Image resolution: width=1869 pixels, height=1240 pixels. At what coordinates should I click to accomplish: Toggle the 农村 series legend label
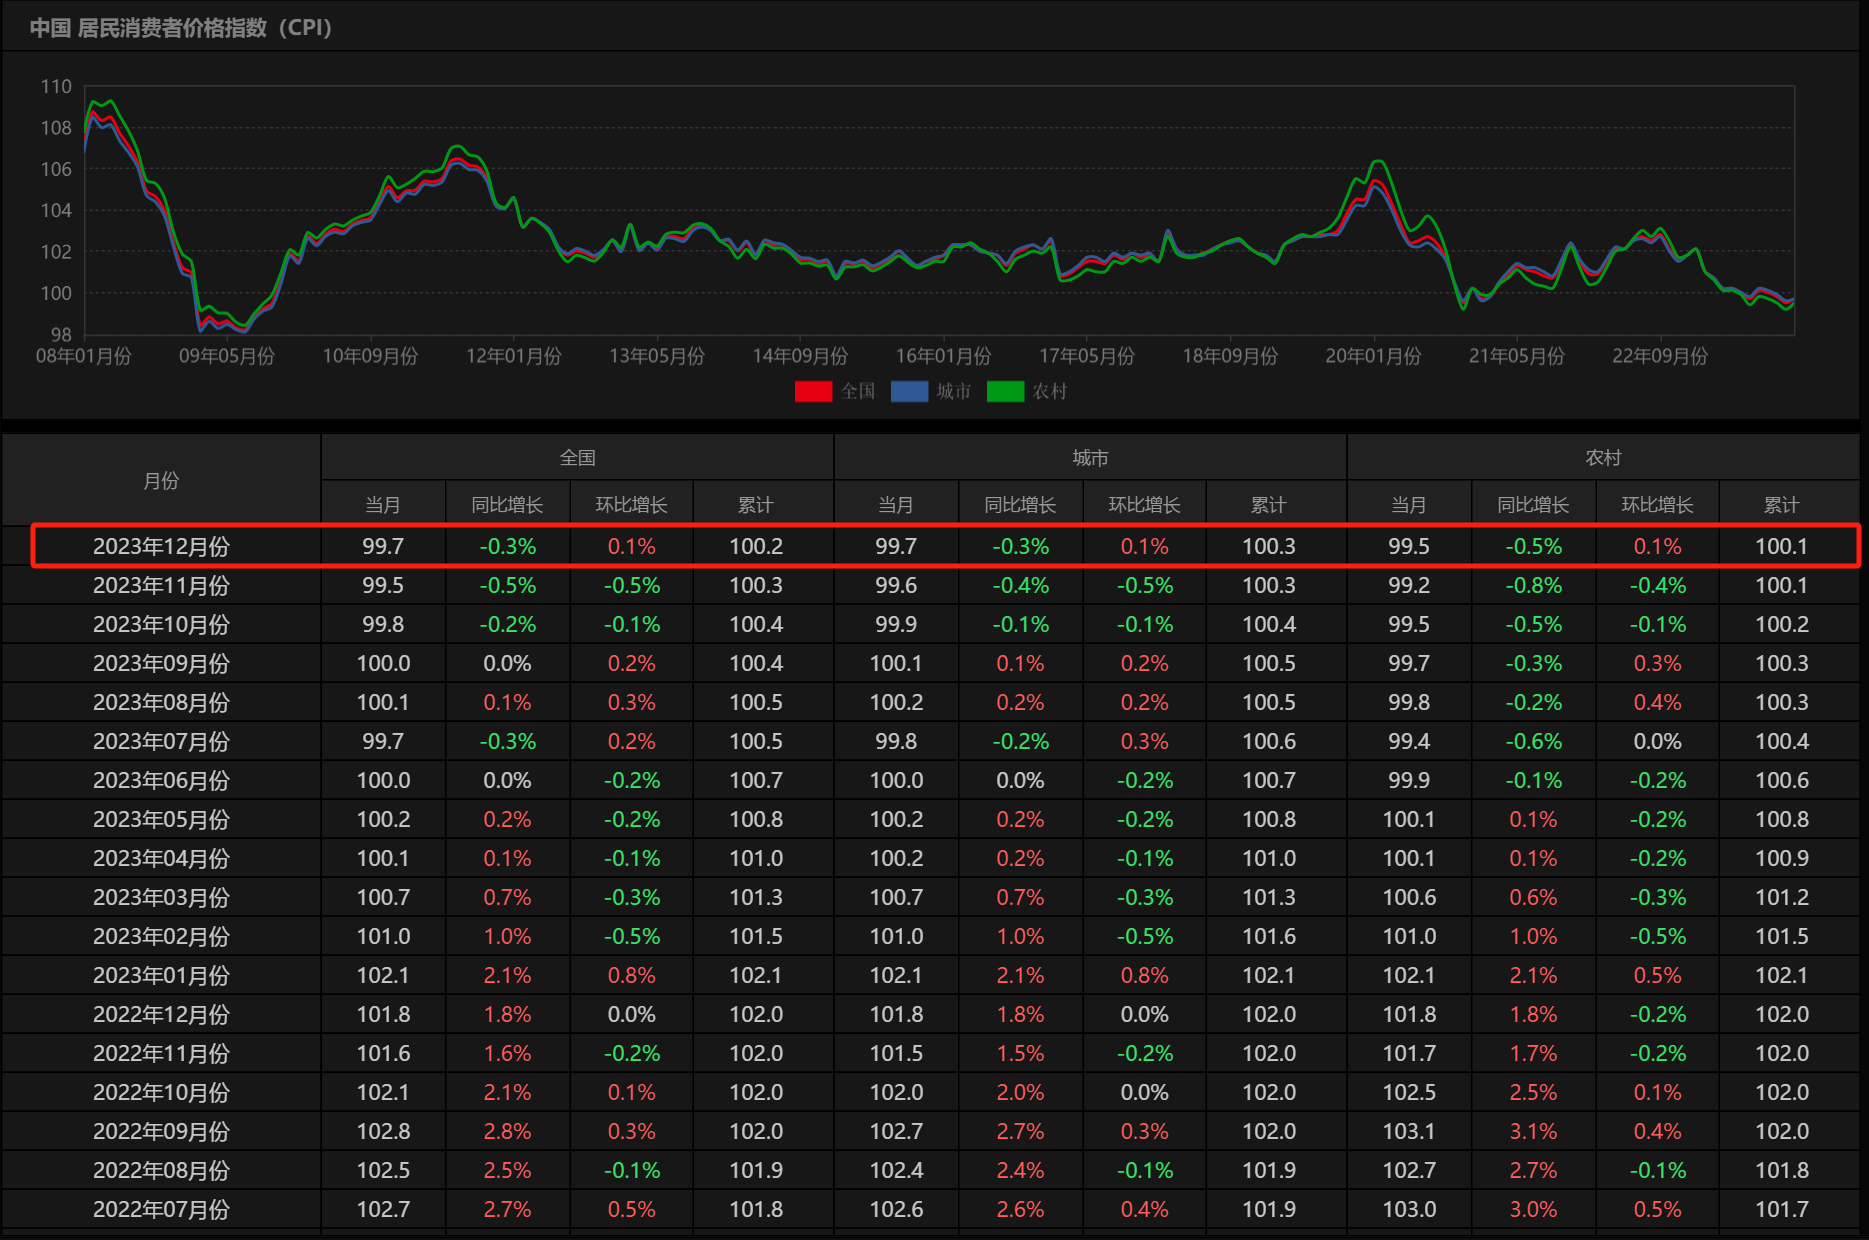tap(1050, 391)
